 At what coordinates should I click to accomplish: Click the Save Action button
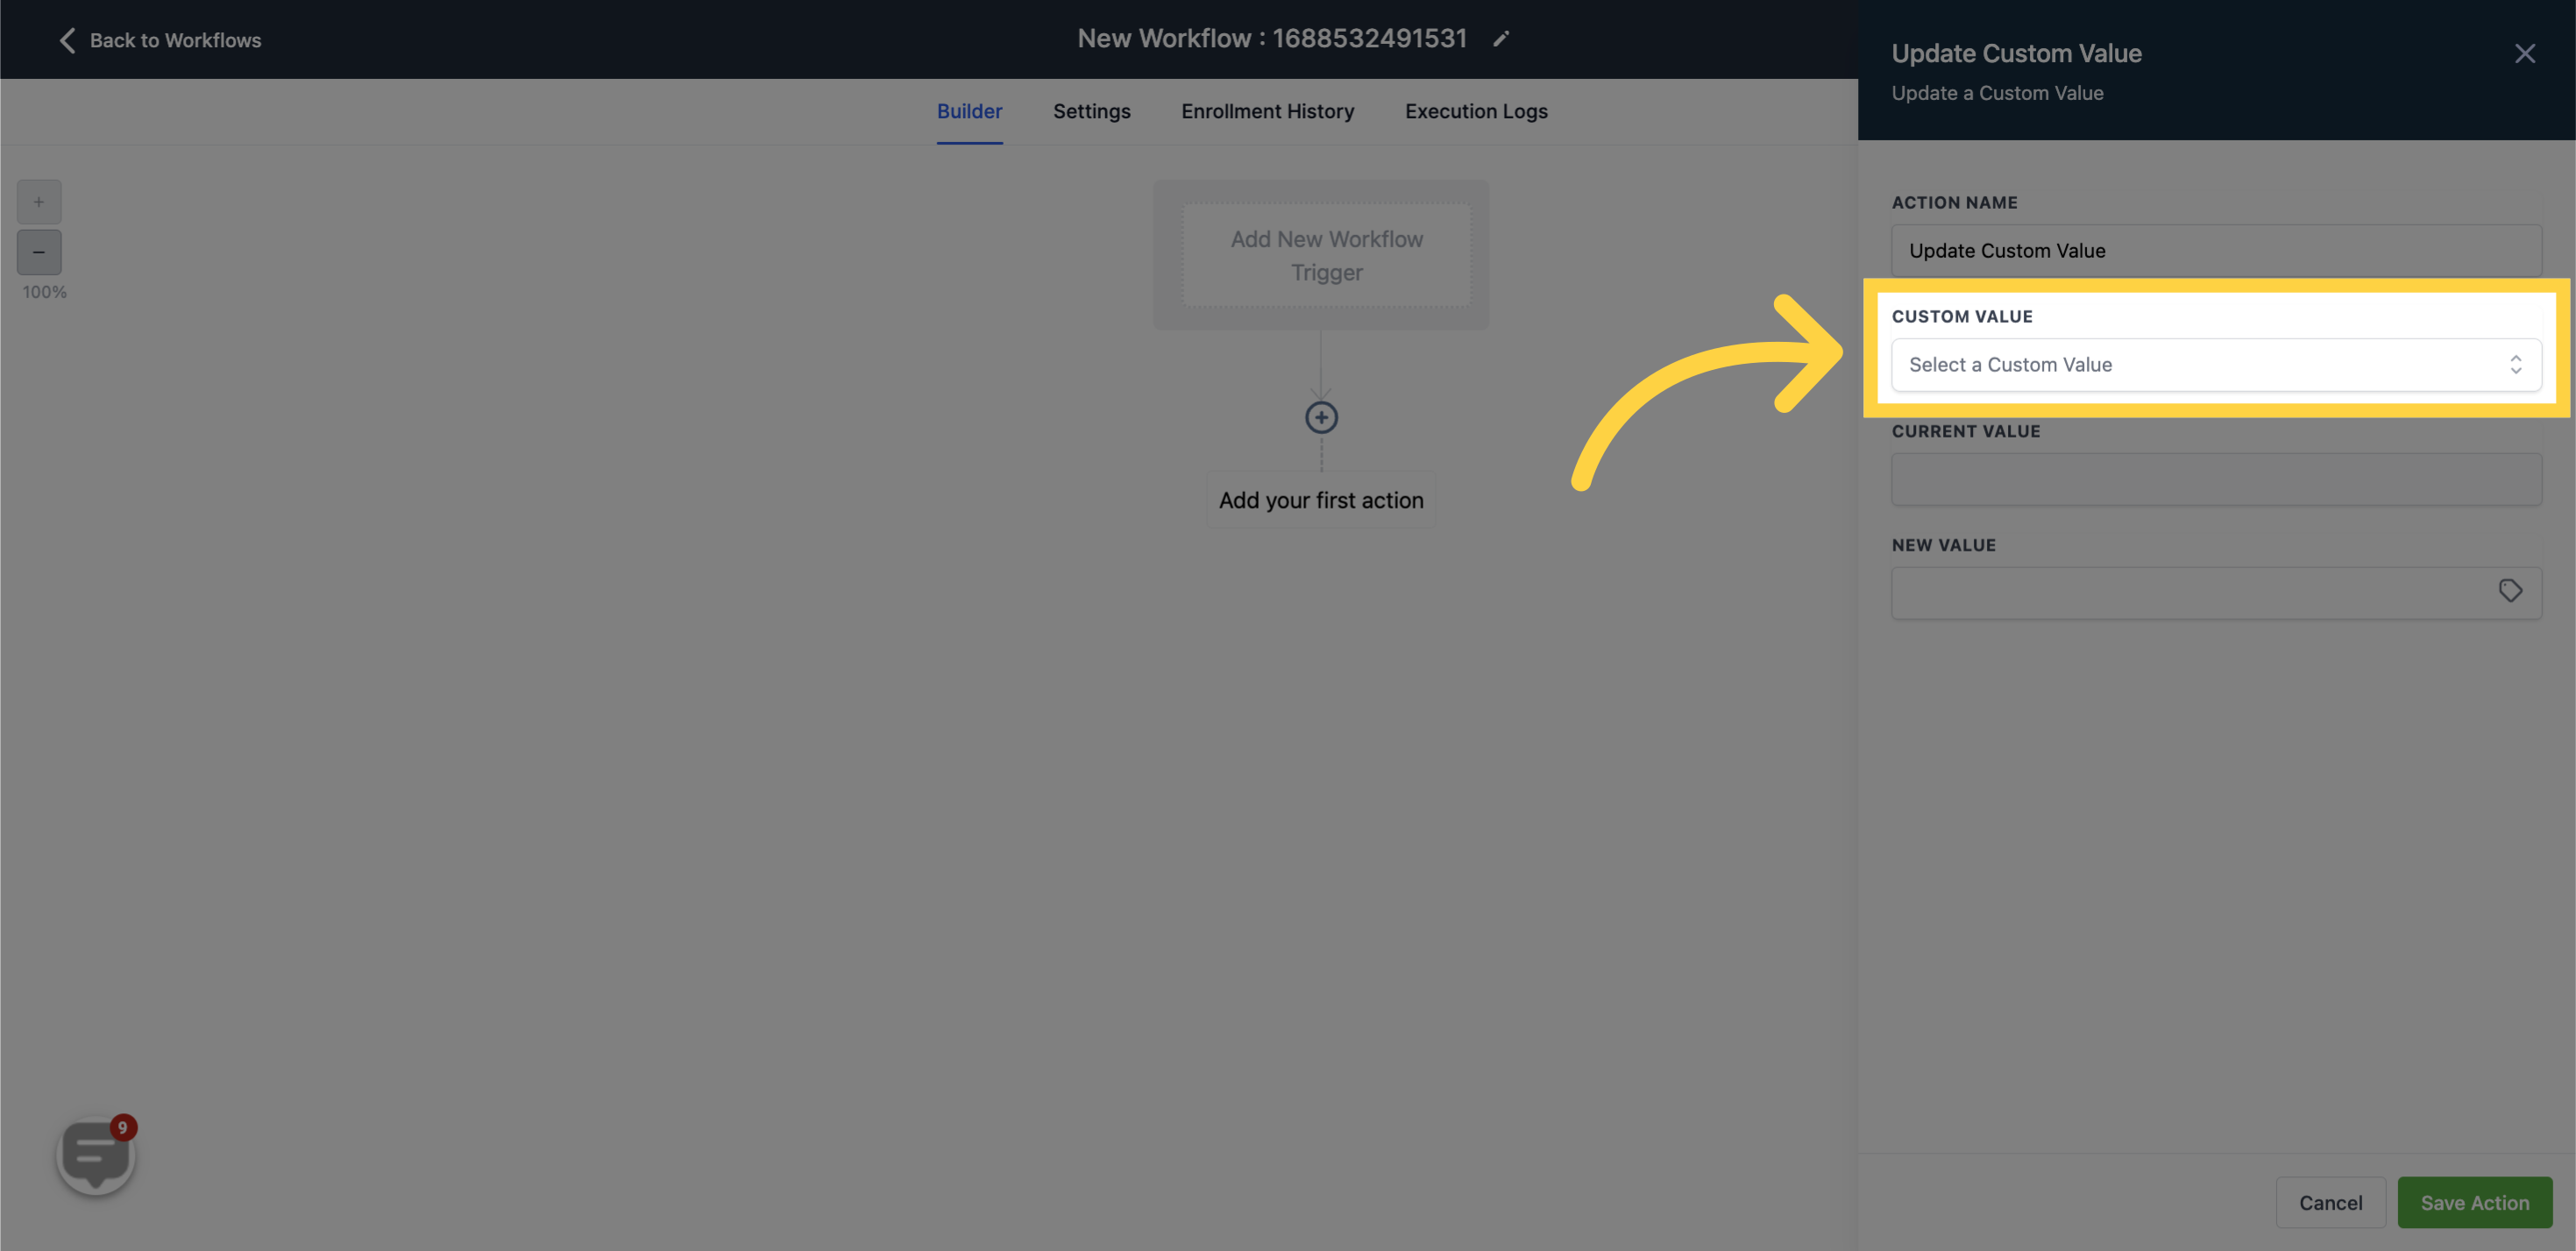[2474, 1202]
